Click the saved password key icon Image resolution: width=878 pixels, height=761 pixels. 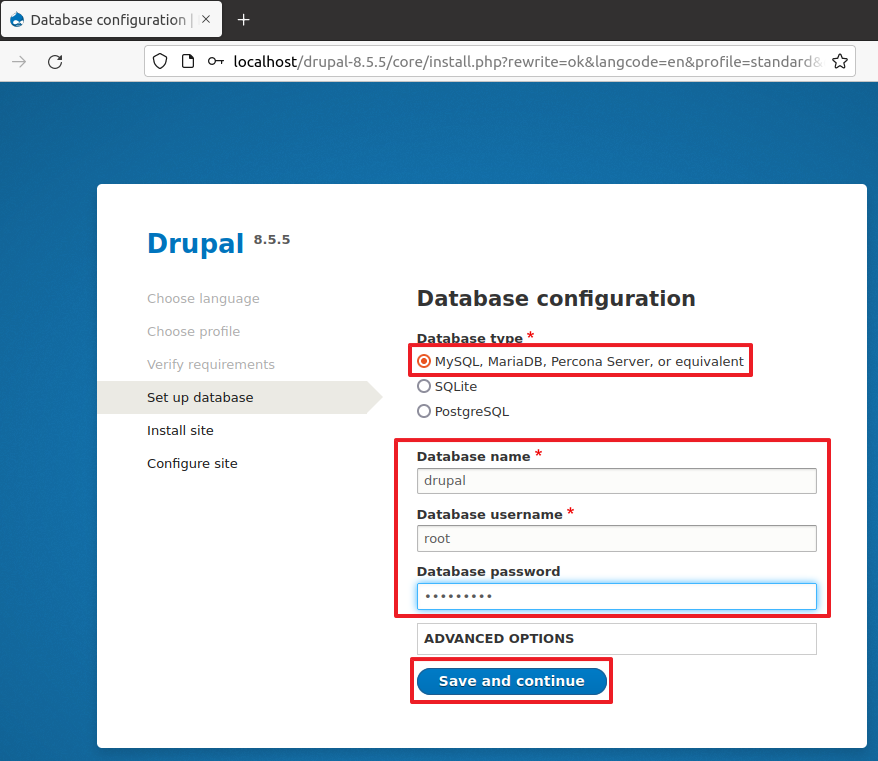coord(215,62)
